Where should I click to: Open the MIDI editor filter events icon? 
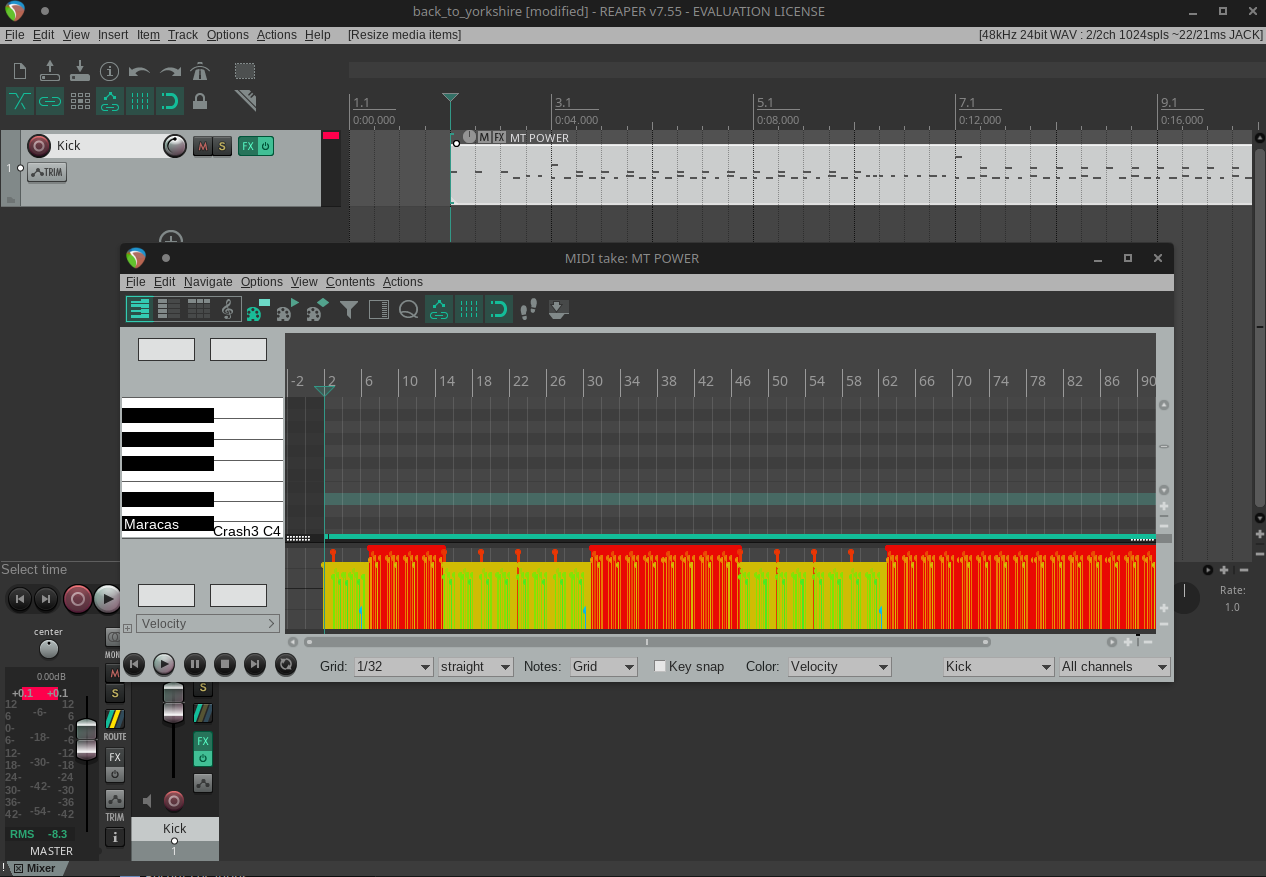tap(348, 310)
